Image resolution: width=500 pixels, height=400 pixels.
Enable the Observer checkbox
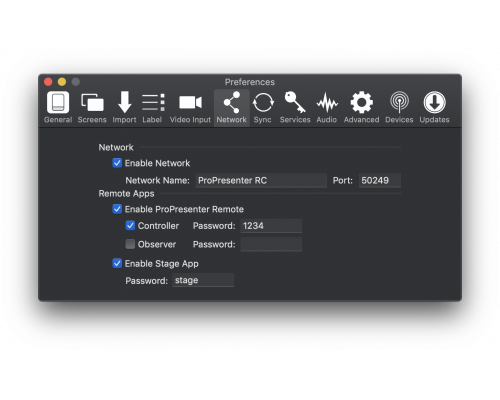coord(130,244)
